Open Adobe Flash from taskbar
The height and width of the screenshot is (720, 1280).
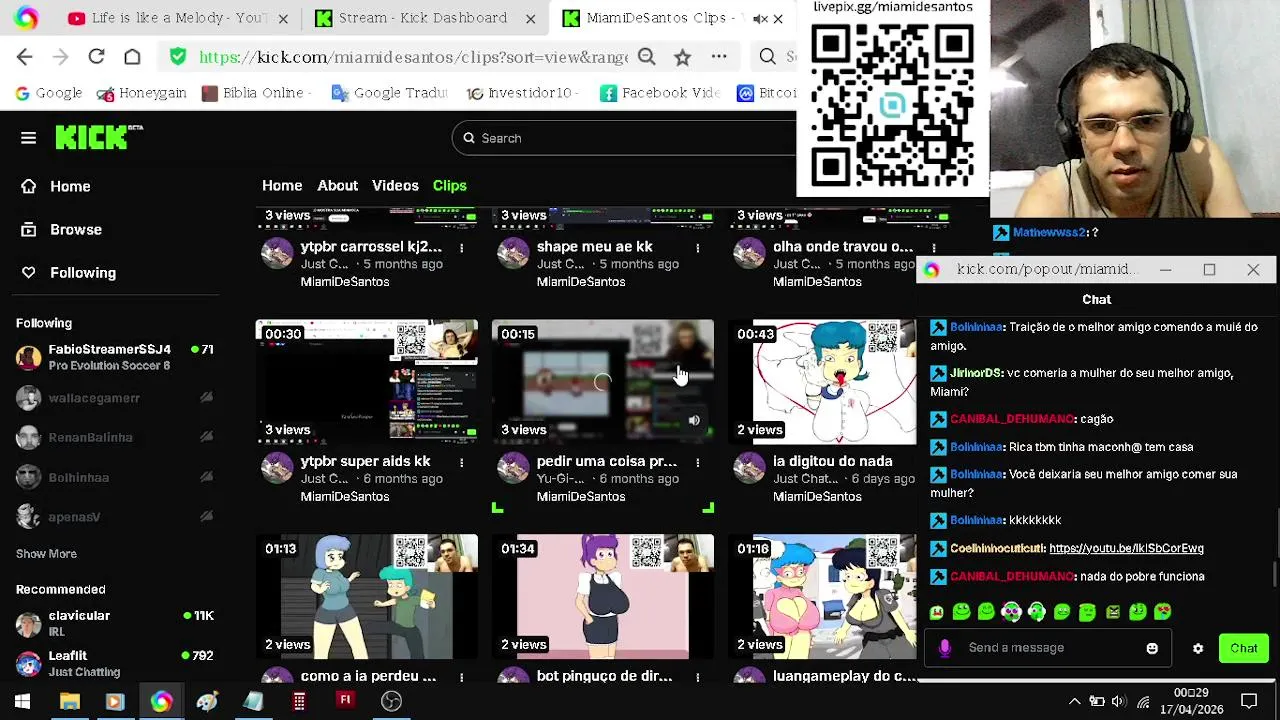pyautogui.click(x=345, y=701)
